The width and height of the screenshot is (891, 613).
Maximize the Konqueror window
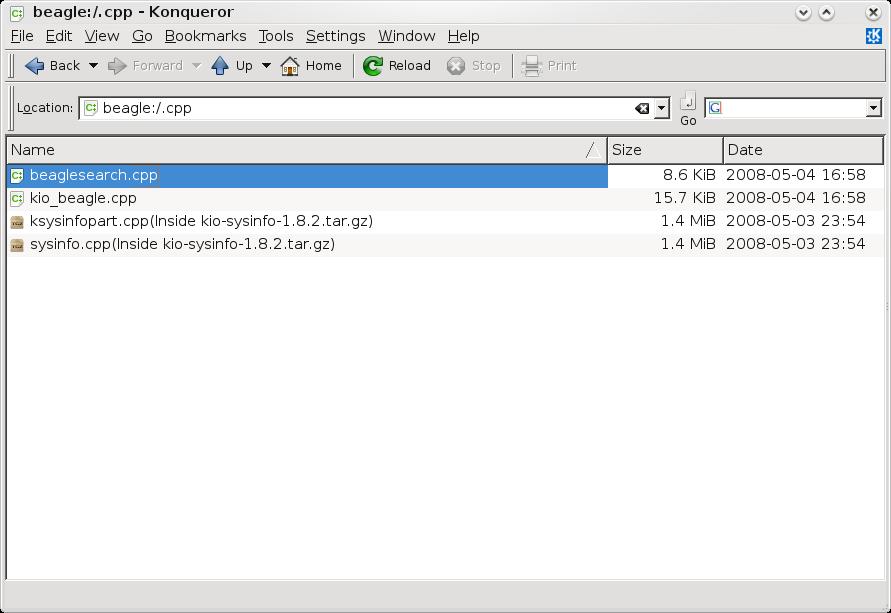(827, 12)
